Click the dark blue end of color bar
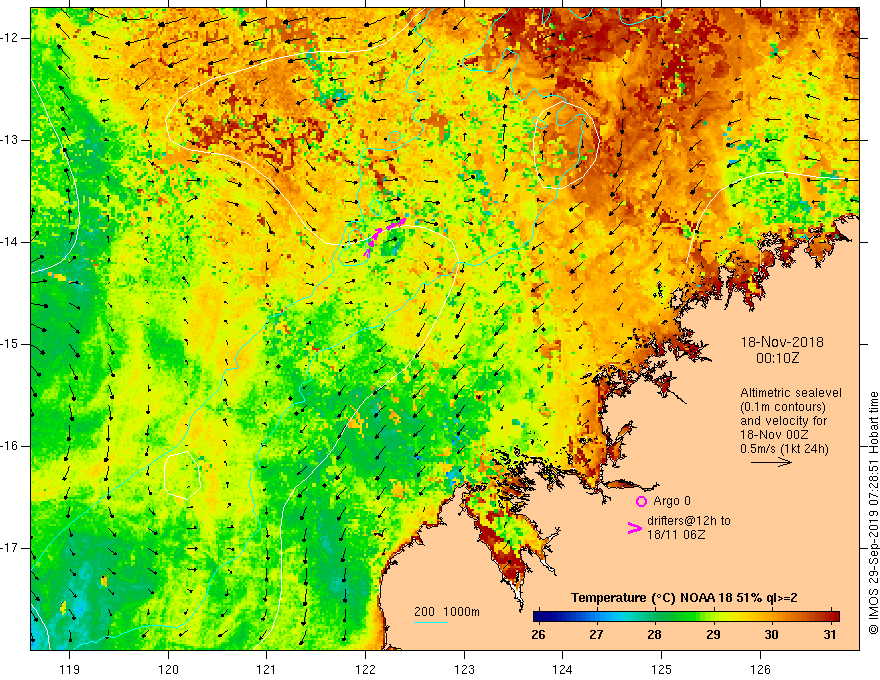Viewport: 880px width, 680px height. pyautogui.click(x=540, y=617)
